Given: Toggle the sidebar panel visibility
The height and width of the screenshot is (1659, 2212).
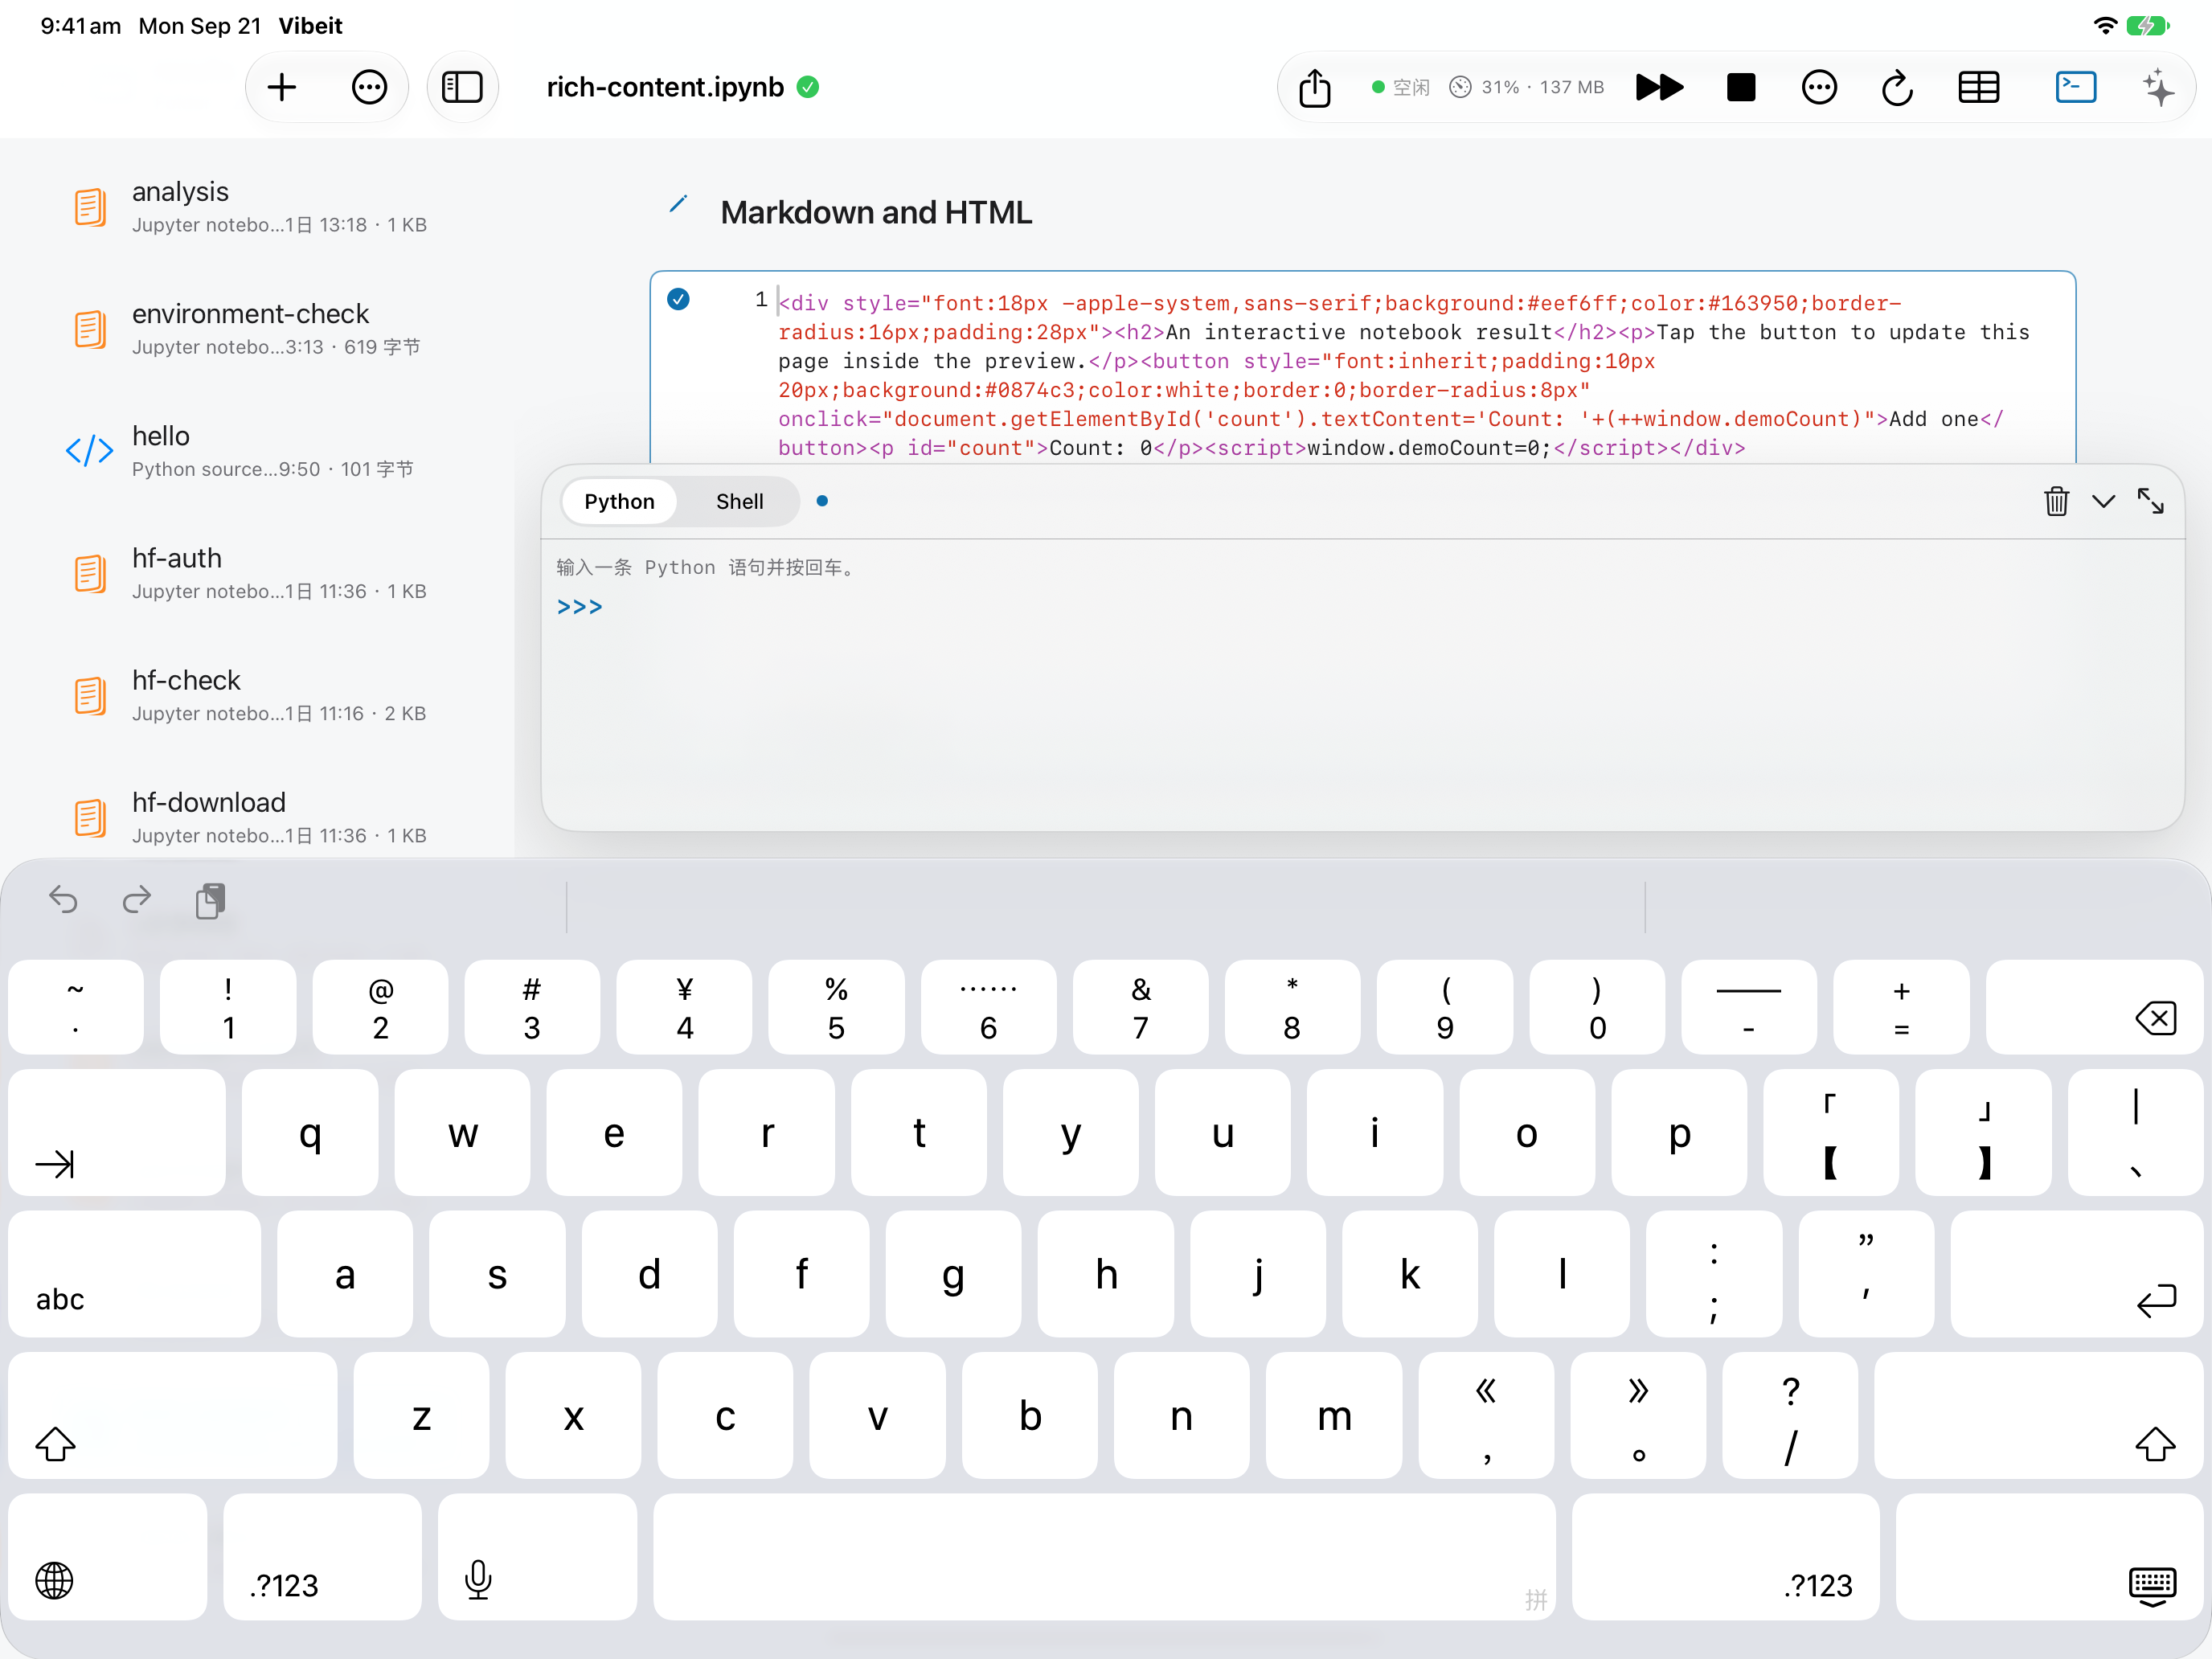Looking at the screenshot, I should click(462, 88).
